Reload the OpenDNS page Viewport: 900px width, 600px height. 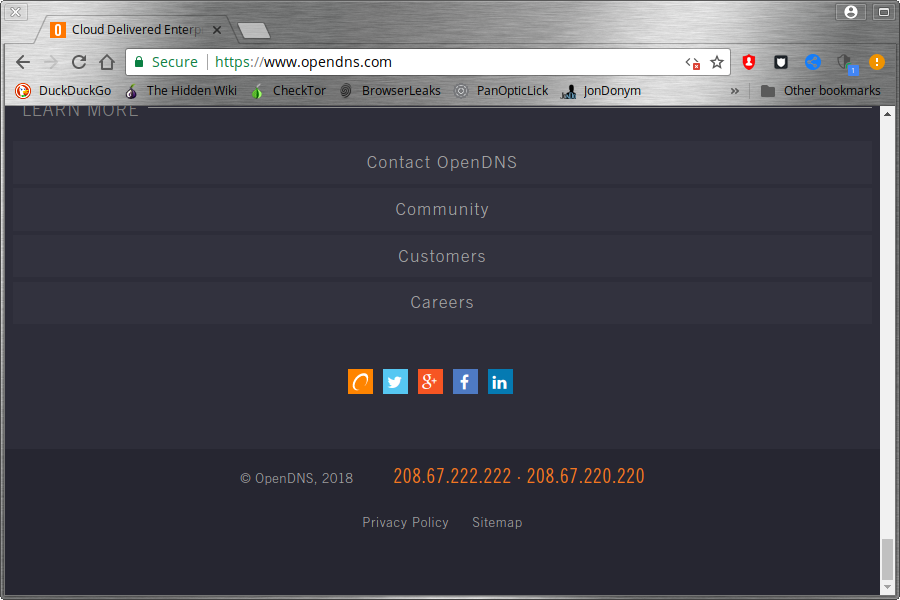pyautogui.click(x=79, y=62)
